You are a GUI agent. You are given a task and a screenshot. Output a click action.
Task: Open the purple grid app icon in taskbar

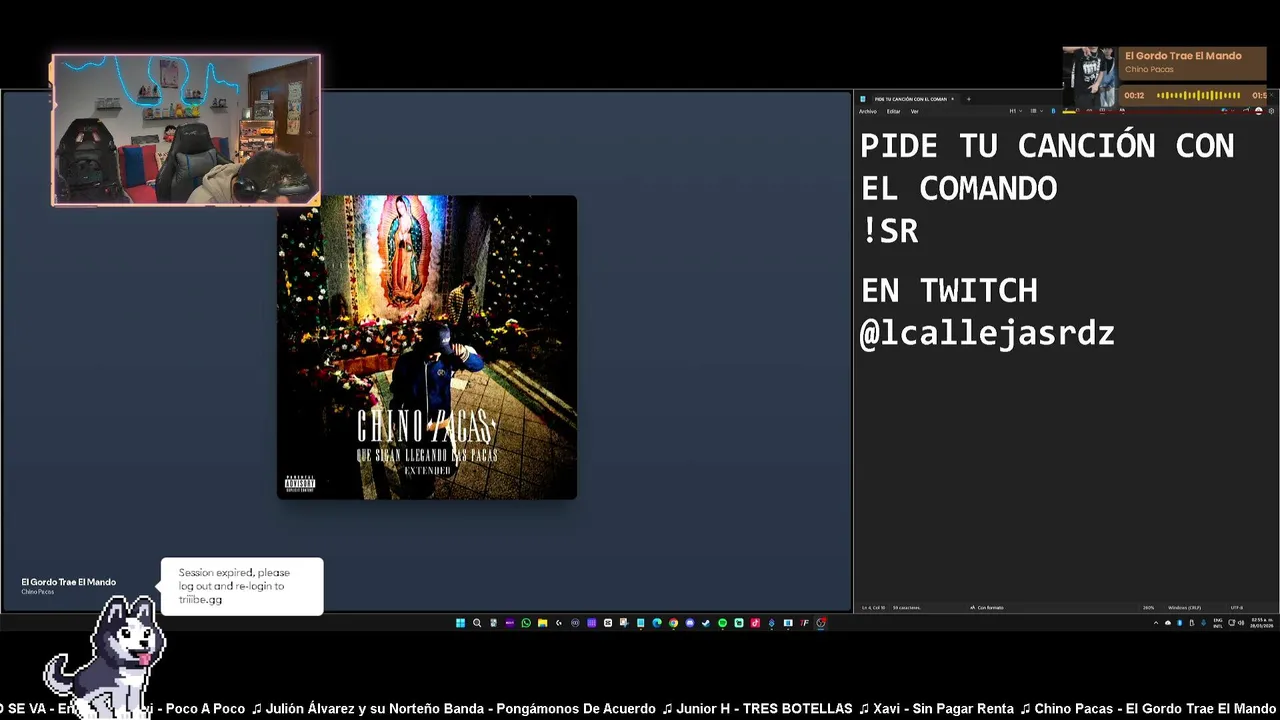591,623
